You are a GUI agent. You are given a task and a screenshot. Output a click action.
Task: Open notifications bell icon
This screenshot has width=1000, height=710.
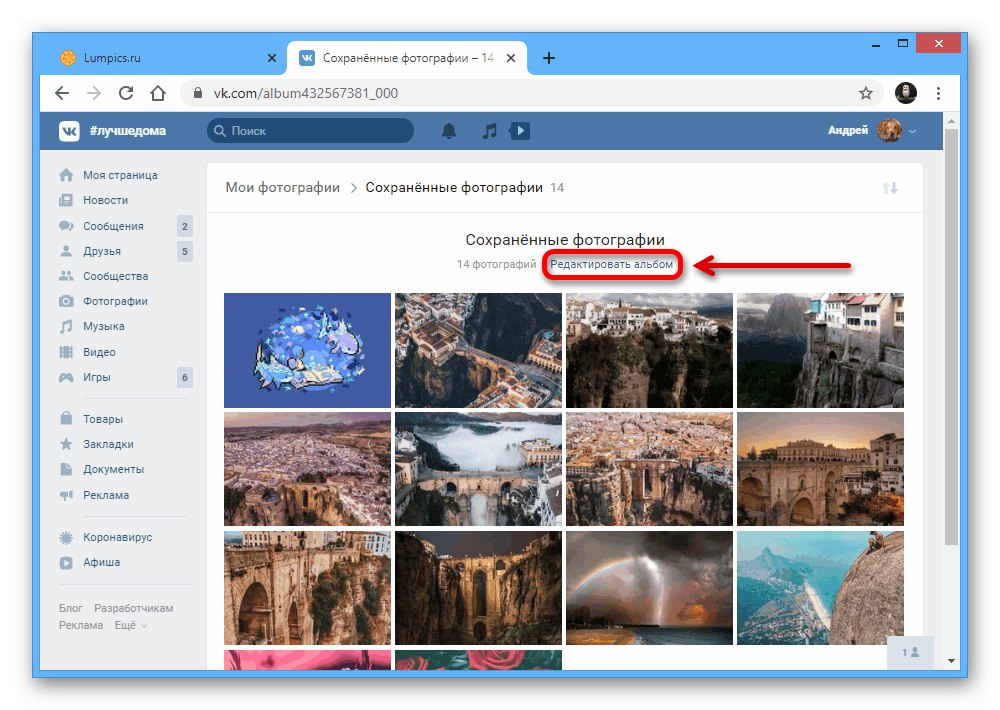tap(449, 131)
